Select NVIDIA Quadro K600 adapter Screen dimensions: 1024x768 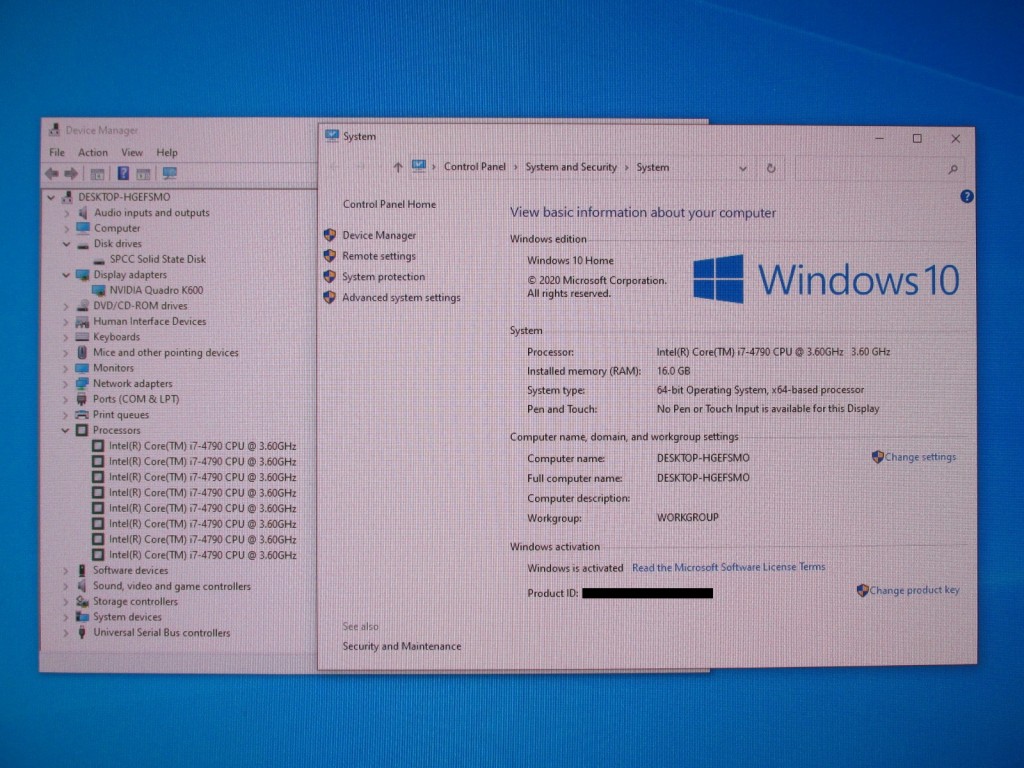pyautogui.click(x=156, y=290)
